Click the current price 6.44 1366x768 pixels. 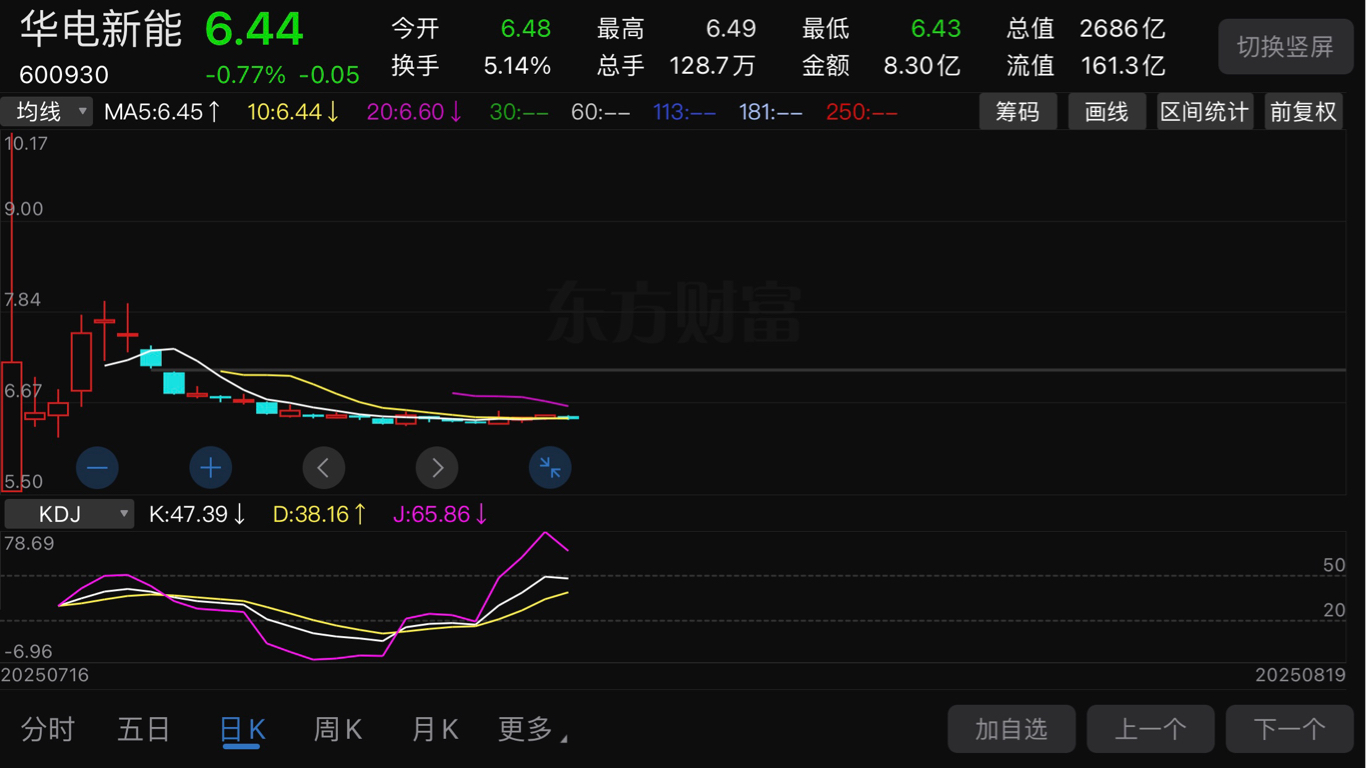254,30
